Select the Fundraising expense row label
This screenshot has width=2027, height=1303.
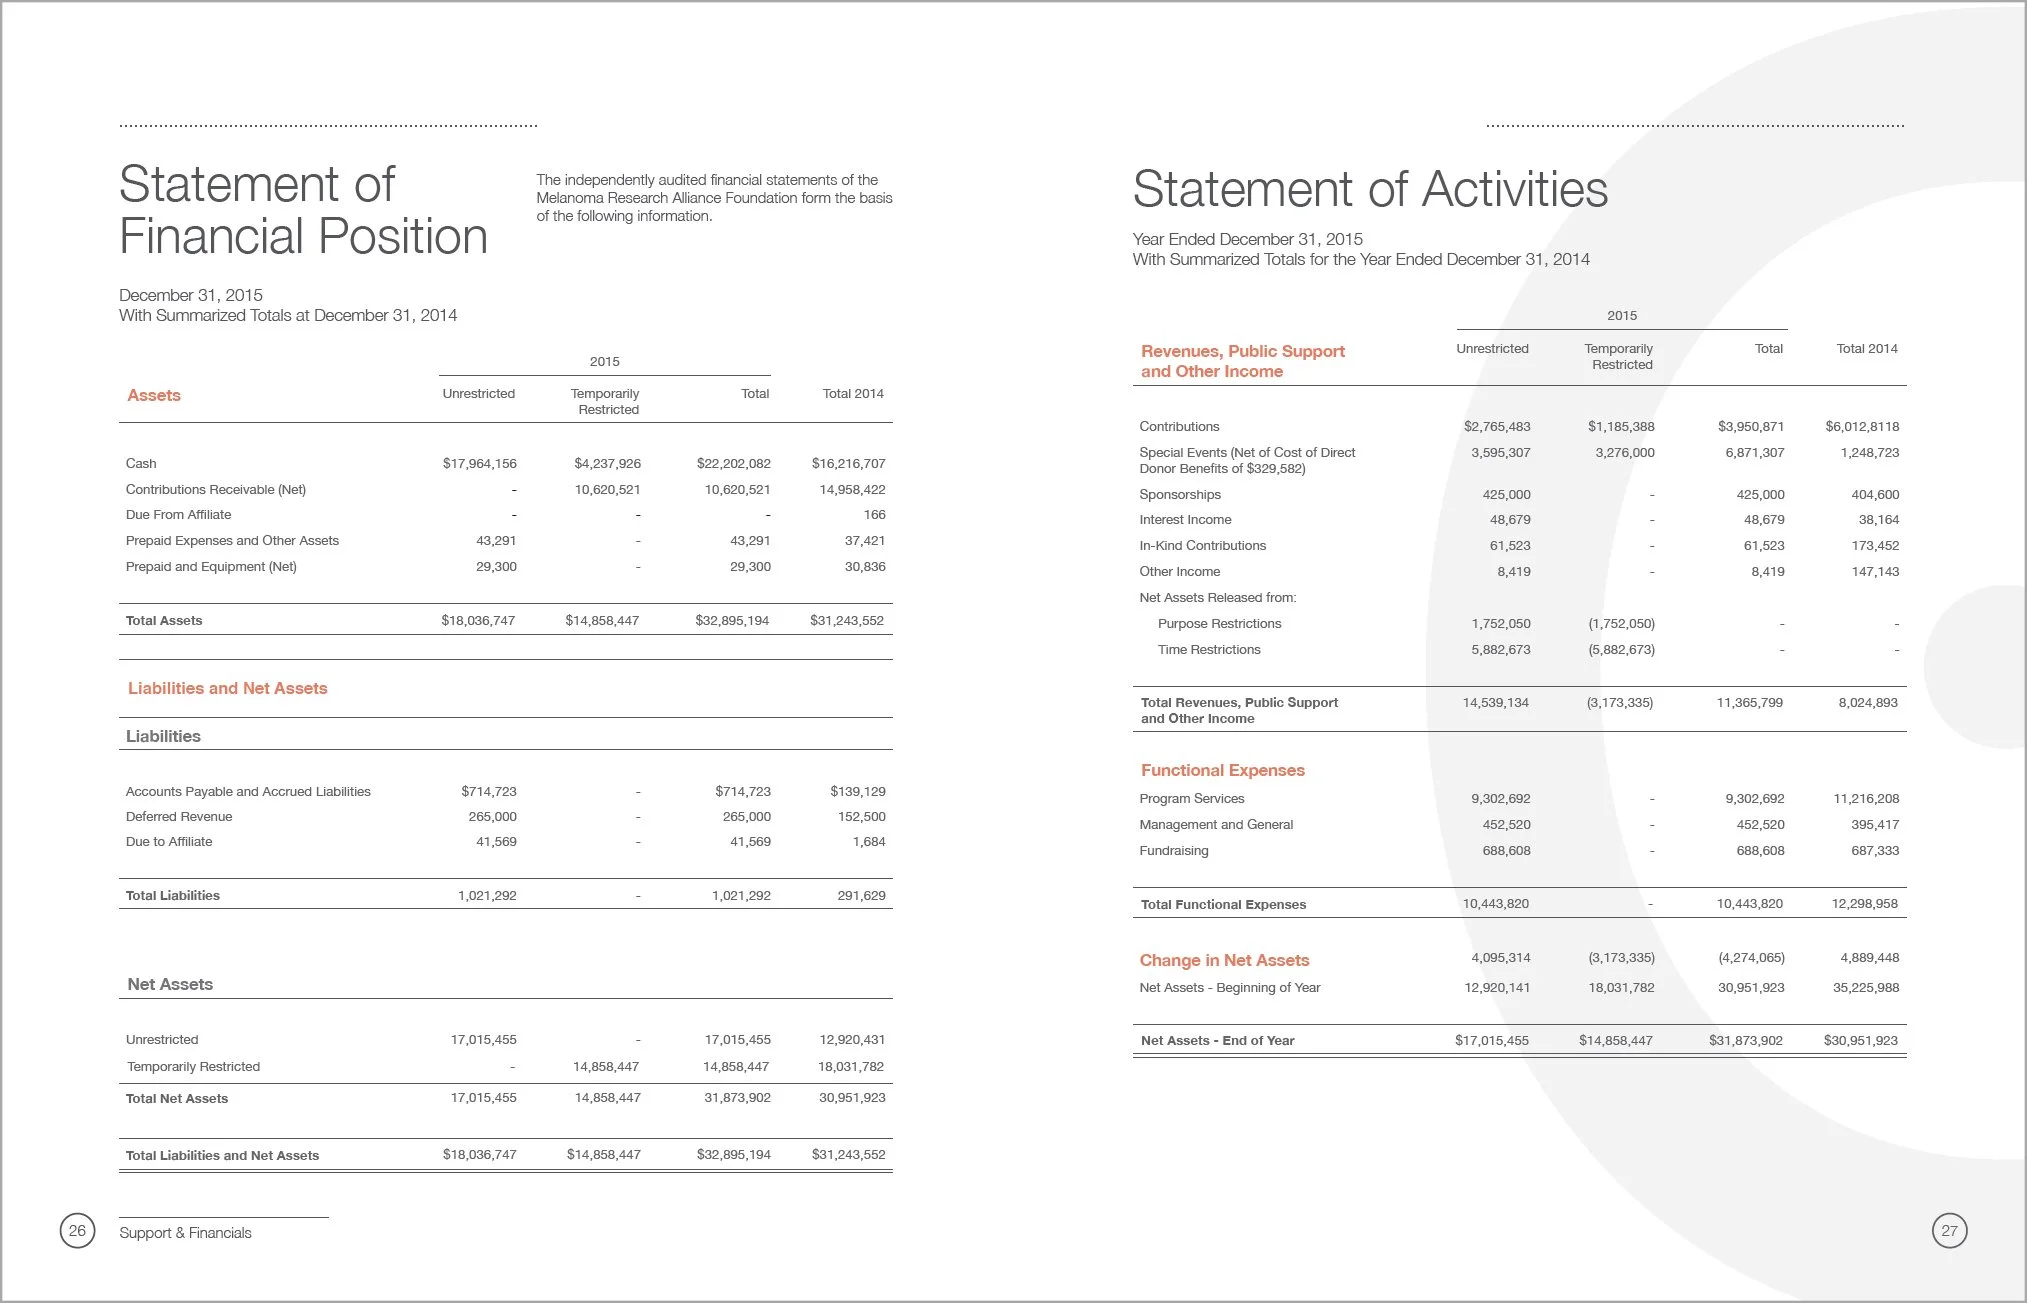click(x=1173, y=851)
